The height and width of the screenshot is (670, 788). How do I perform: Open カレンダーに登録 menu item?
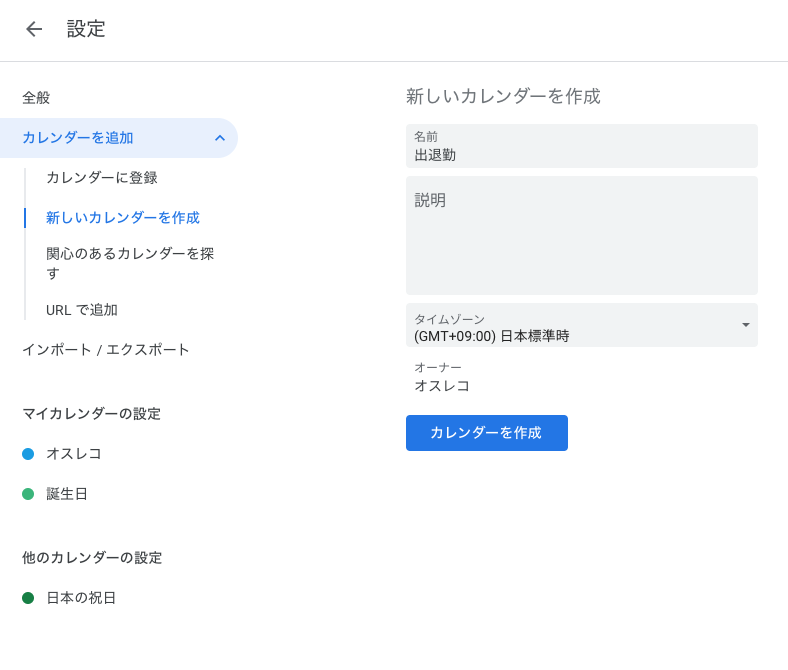pos(102,178)
